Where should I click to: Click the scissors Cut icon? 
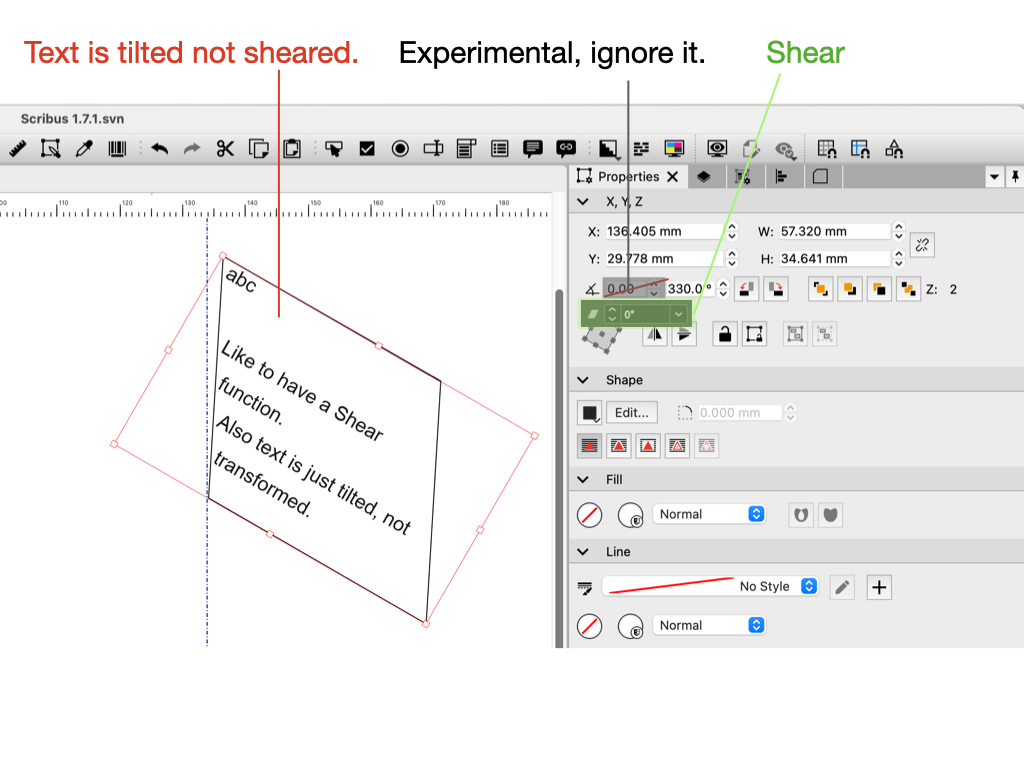[x=225, y=149]
